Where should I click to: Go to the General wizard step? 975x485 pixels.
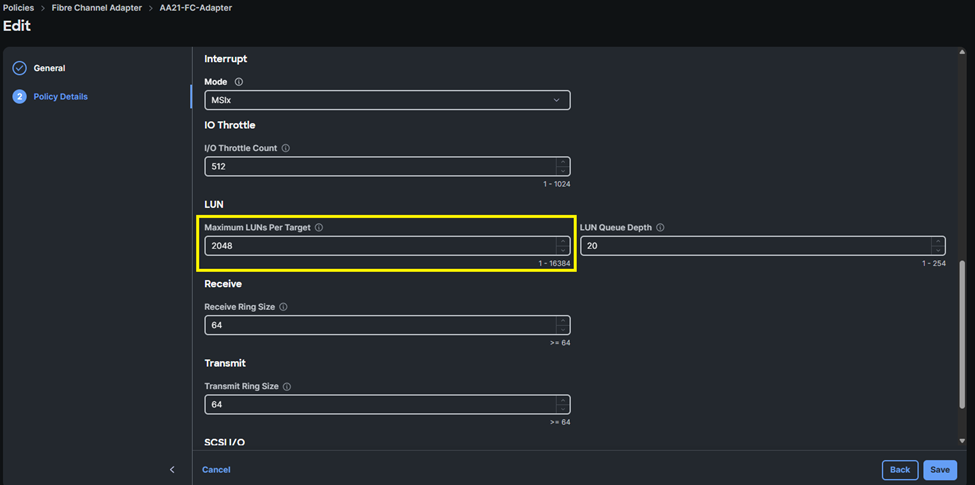(49, 68)
